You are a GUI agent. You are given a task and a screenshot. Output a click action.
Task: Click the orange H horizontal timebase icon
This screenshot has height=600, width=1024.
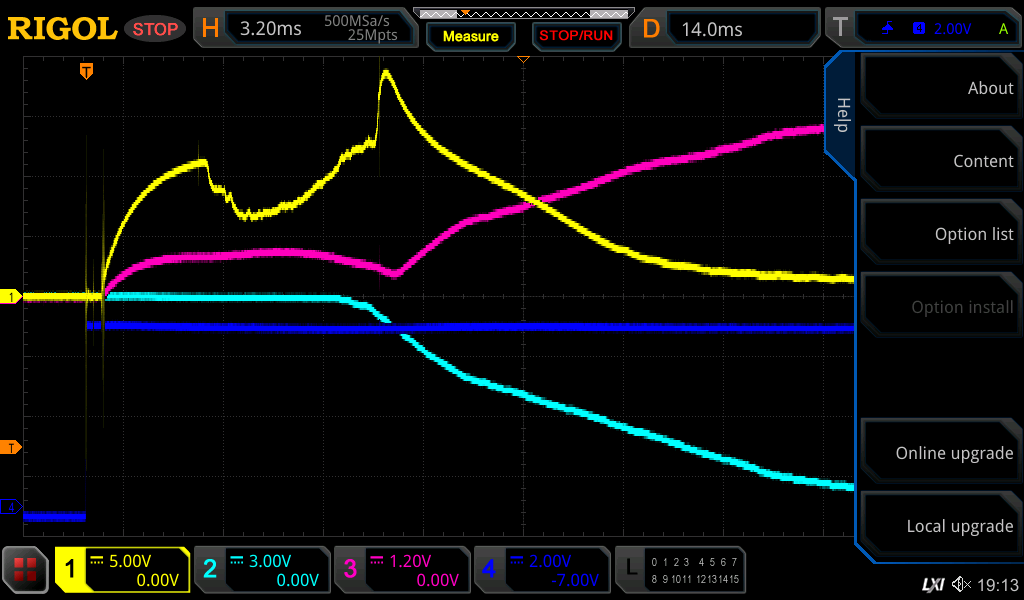coord(210,29)
